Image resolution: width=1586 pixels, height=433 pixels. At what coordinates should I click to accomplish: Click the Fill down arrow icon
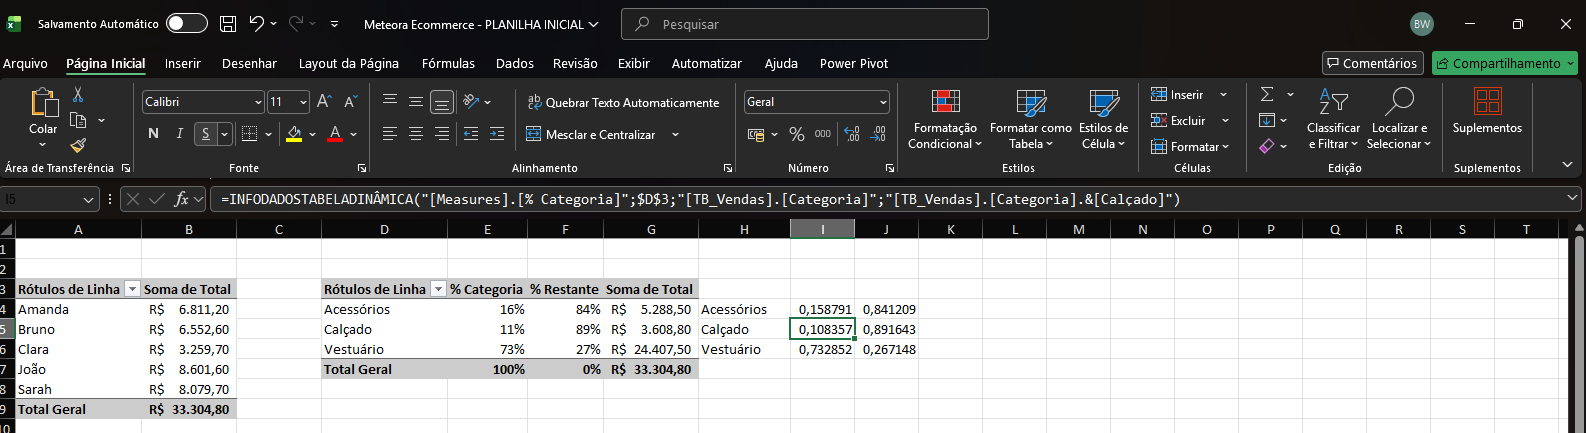[x=1267, y=120]
